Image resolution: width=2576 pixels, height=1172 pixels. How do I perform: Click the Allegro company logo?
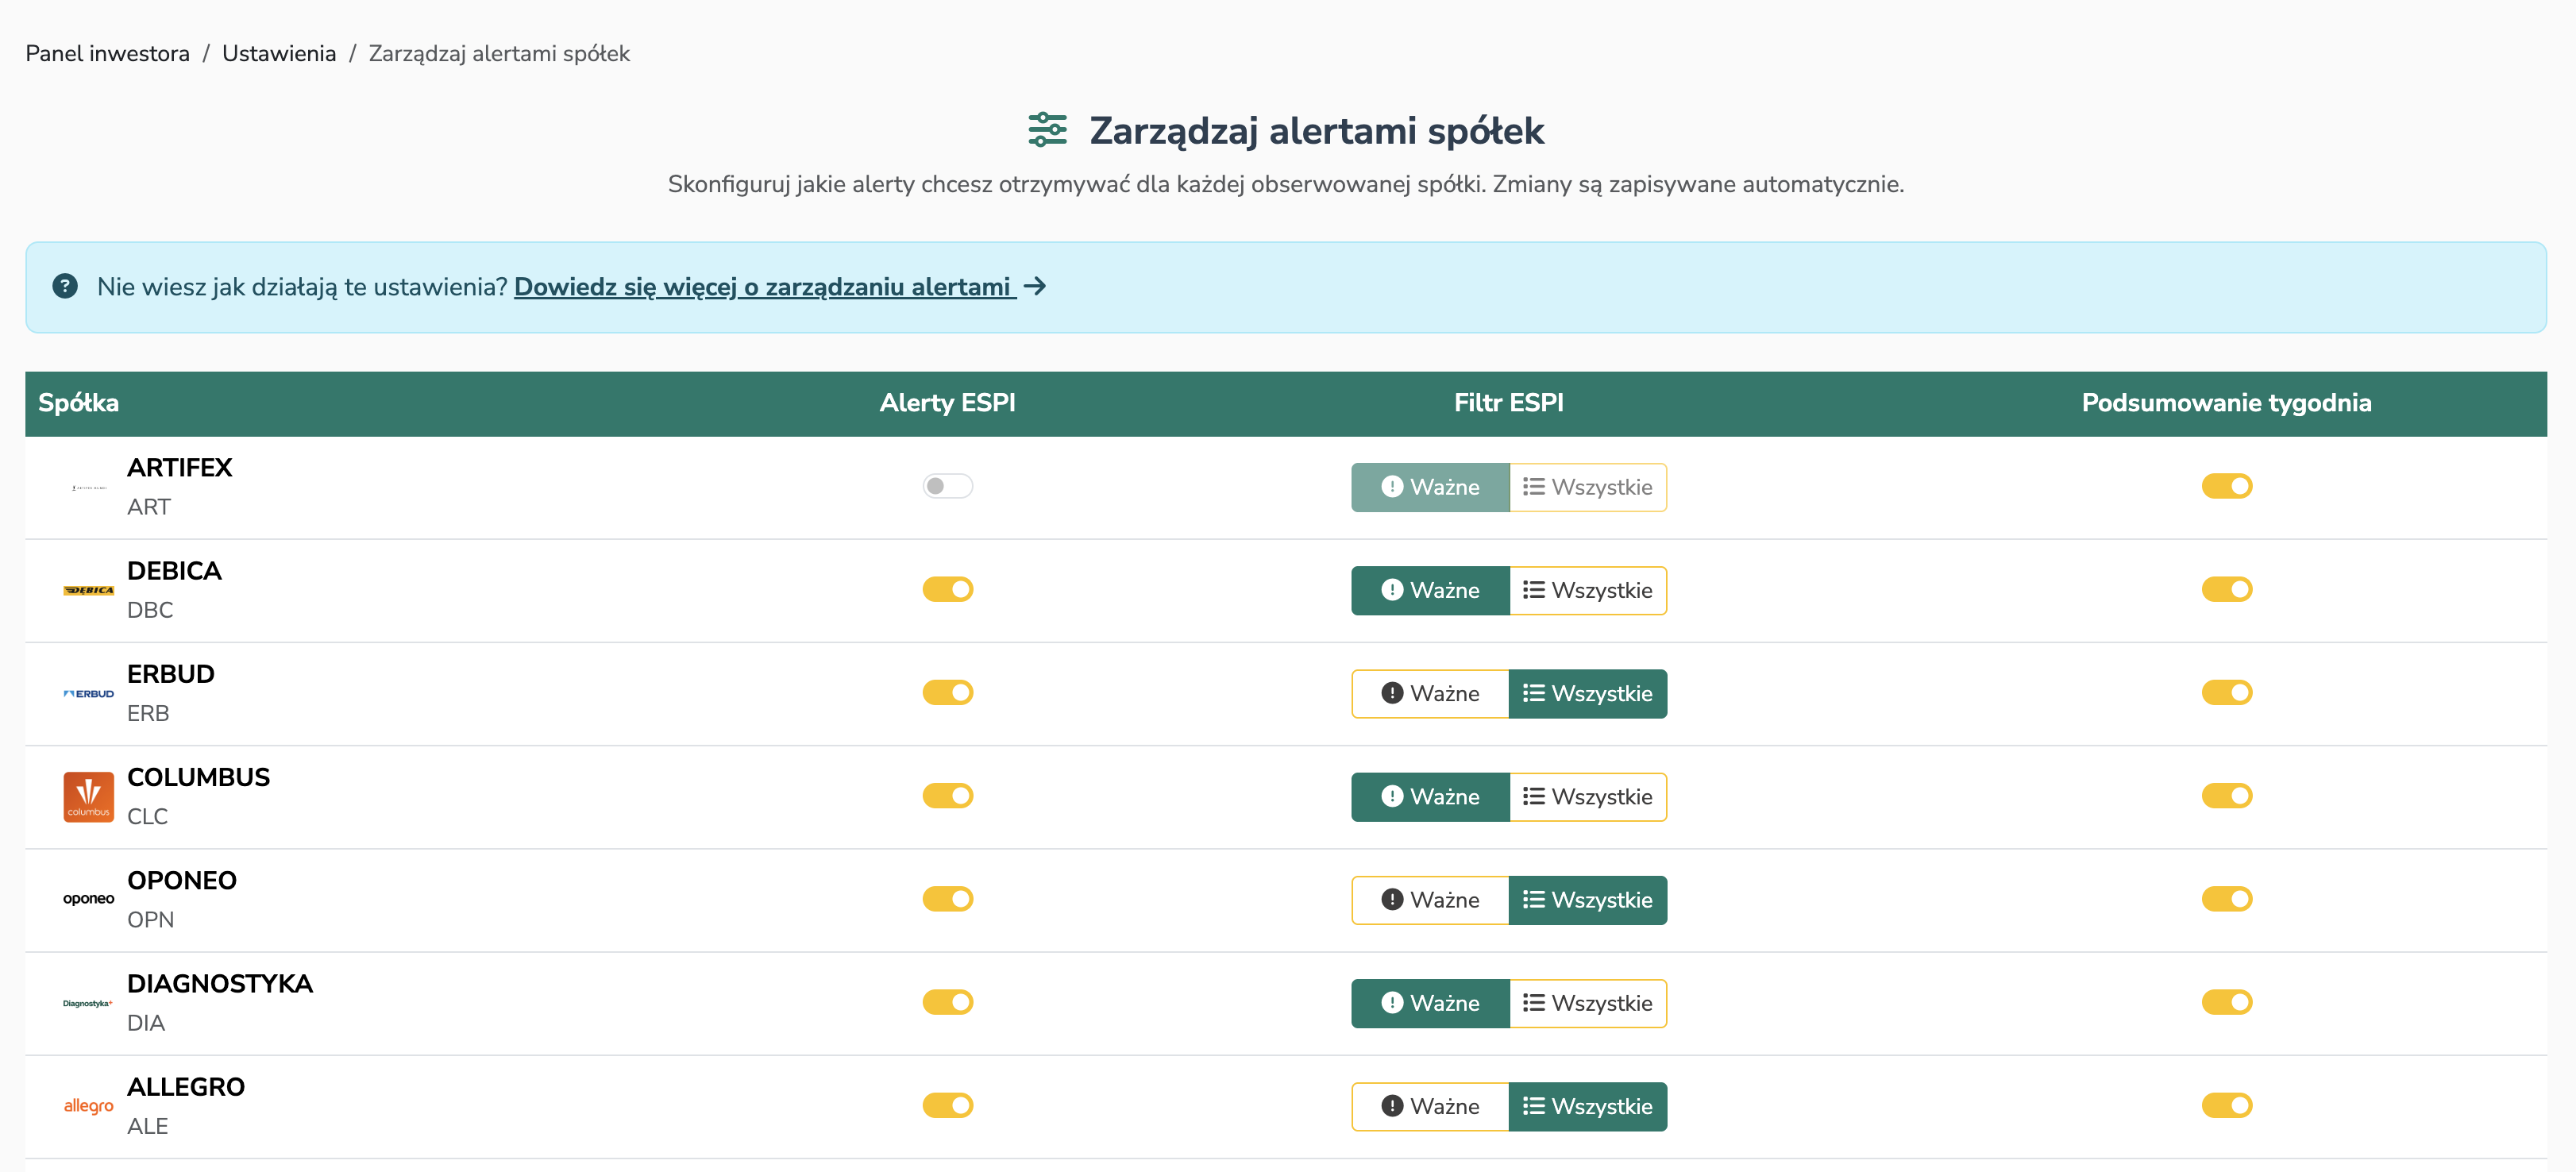(88, 1105)
